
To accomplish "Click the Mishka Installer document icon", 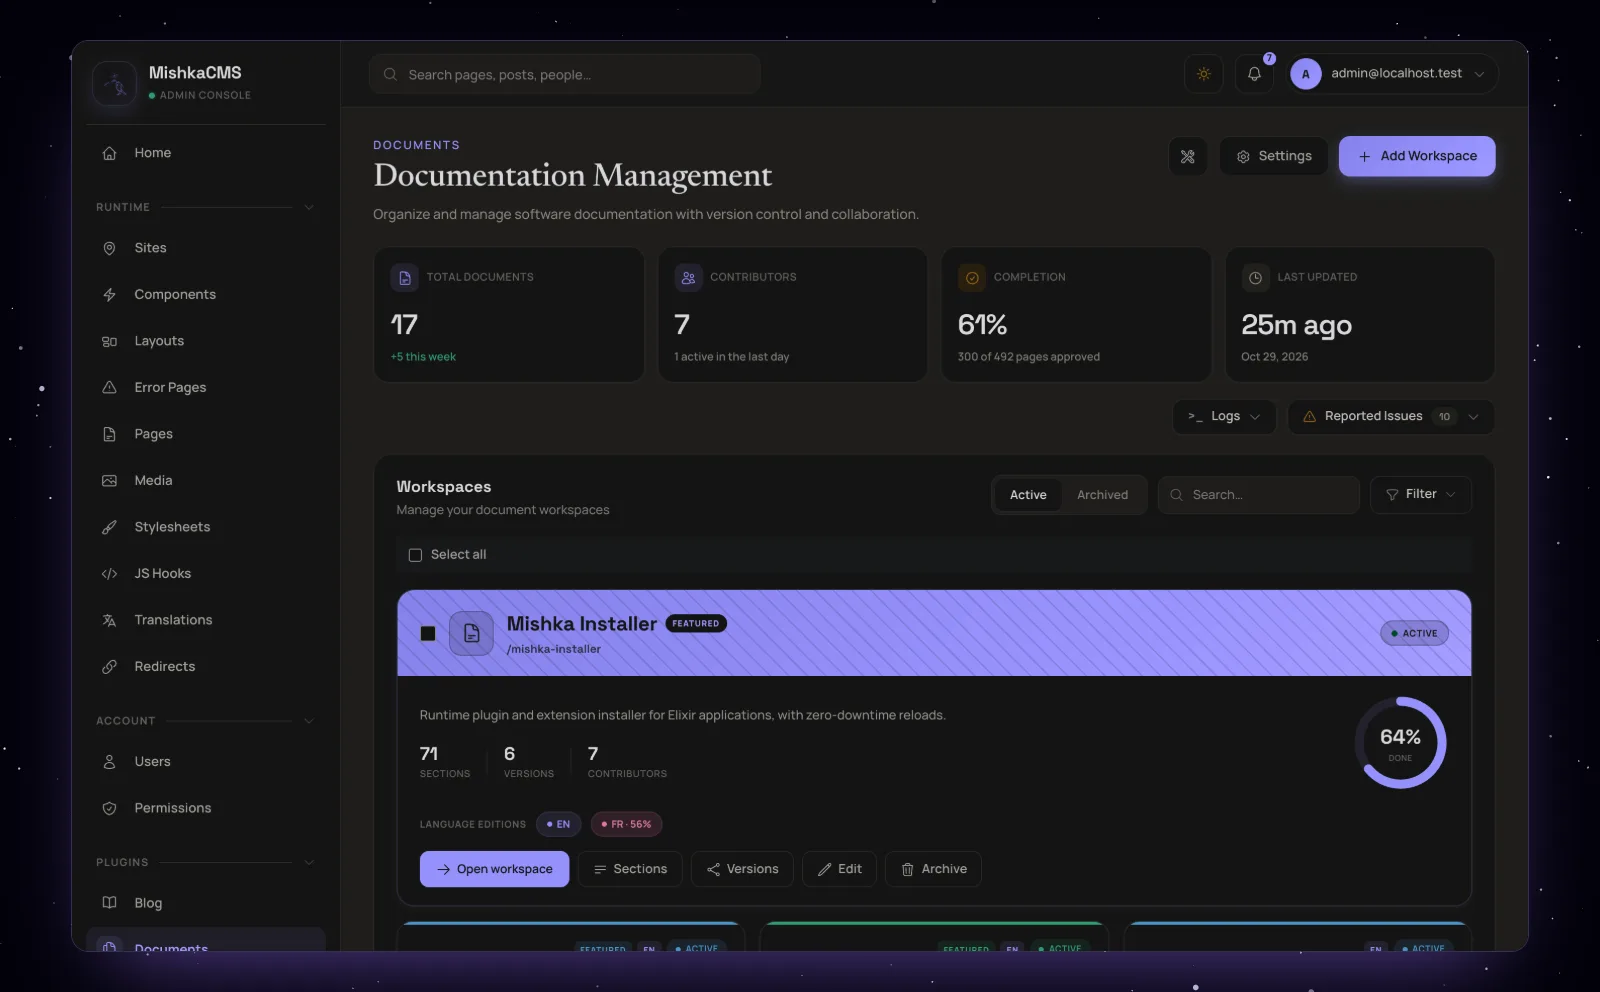I will (x=472, y=633).
